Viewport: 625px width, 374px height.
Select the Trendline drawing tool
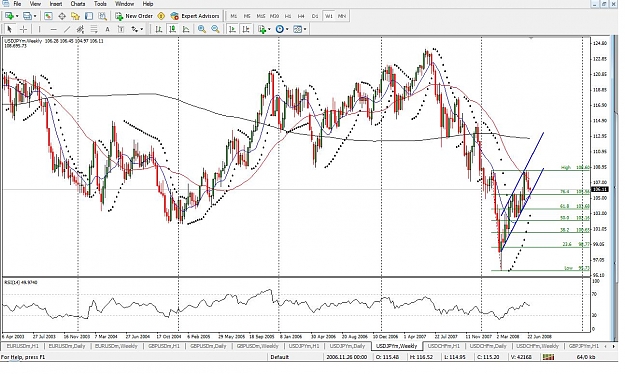click(67, 29)
